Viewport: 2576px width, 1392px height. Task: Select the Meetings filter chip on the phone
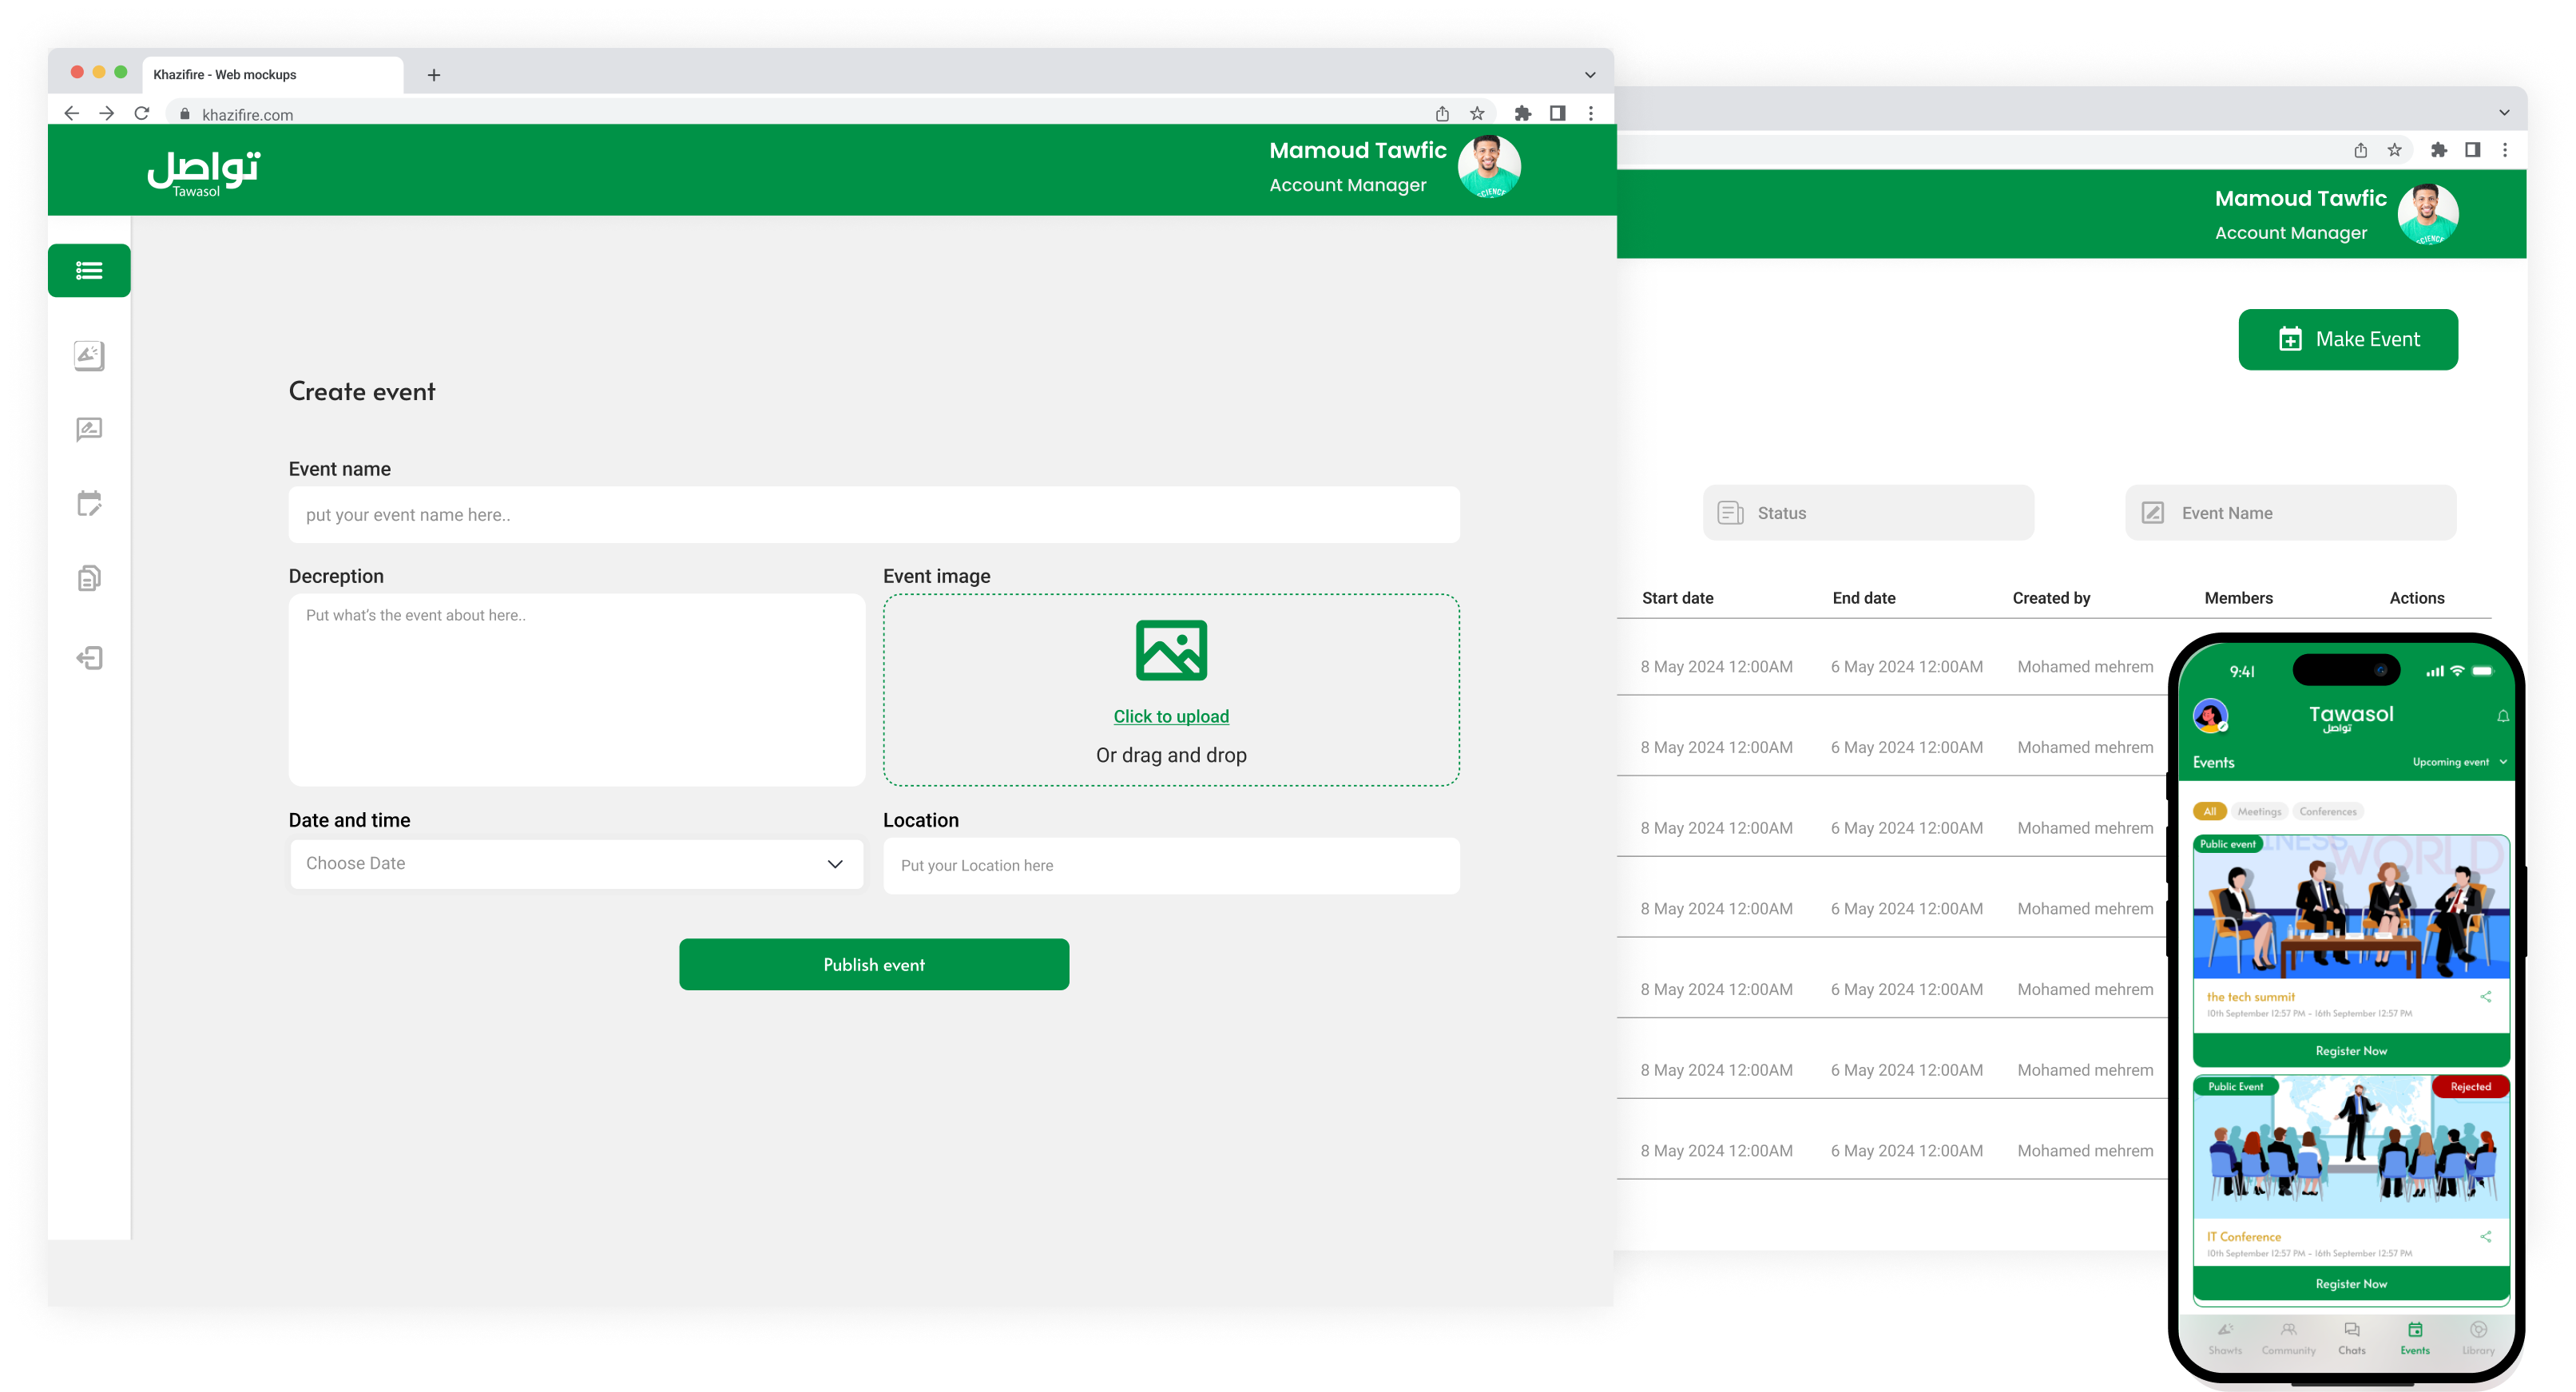(2259, 811)
